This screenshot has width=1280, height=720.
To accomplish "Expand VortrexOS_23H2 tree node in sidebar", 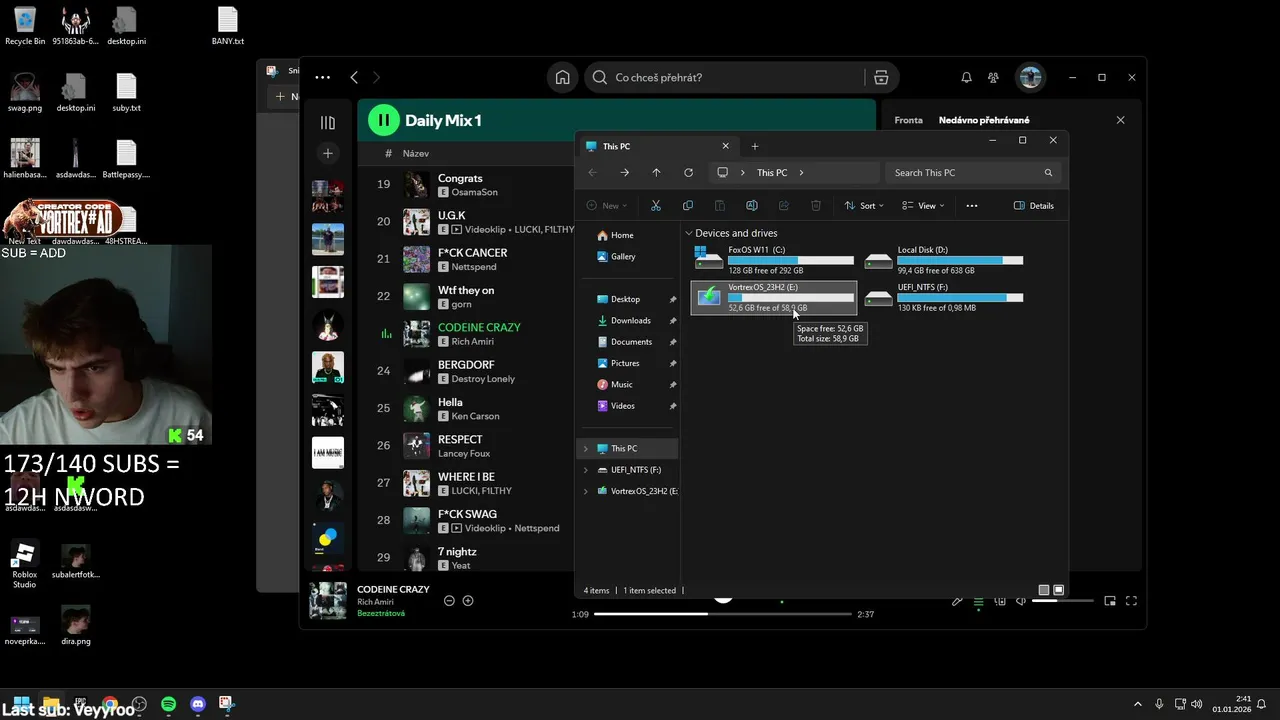I will (586, 491).
